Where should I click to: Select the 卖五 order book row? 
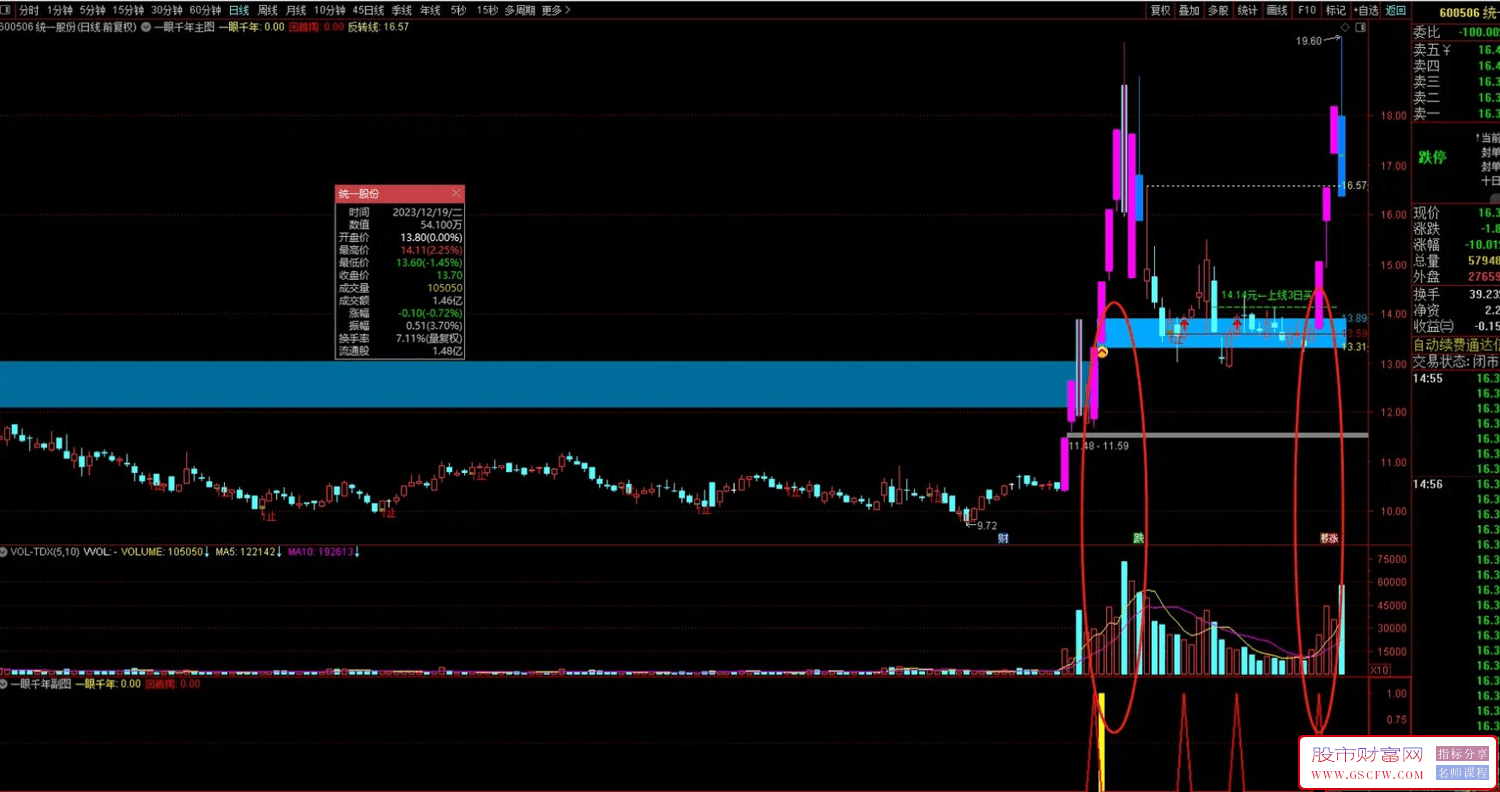coord(1456,50)
